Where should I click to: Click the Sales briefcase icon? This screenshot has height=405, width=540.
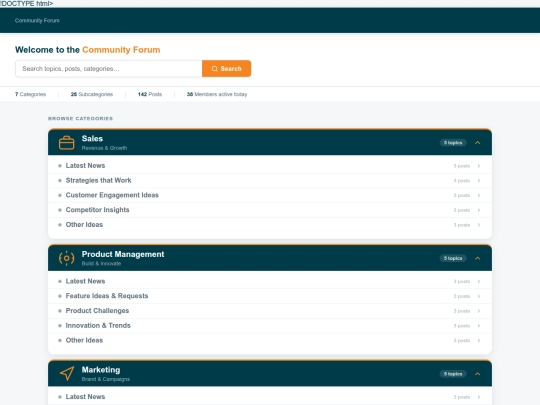pyautogui.click(x=66, y=143)
